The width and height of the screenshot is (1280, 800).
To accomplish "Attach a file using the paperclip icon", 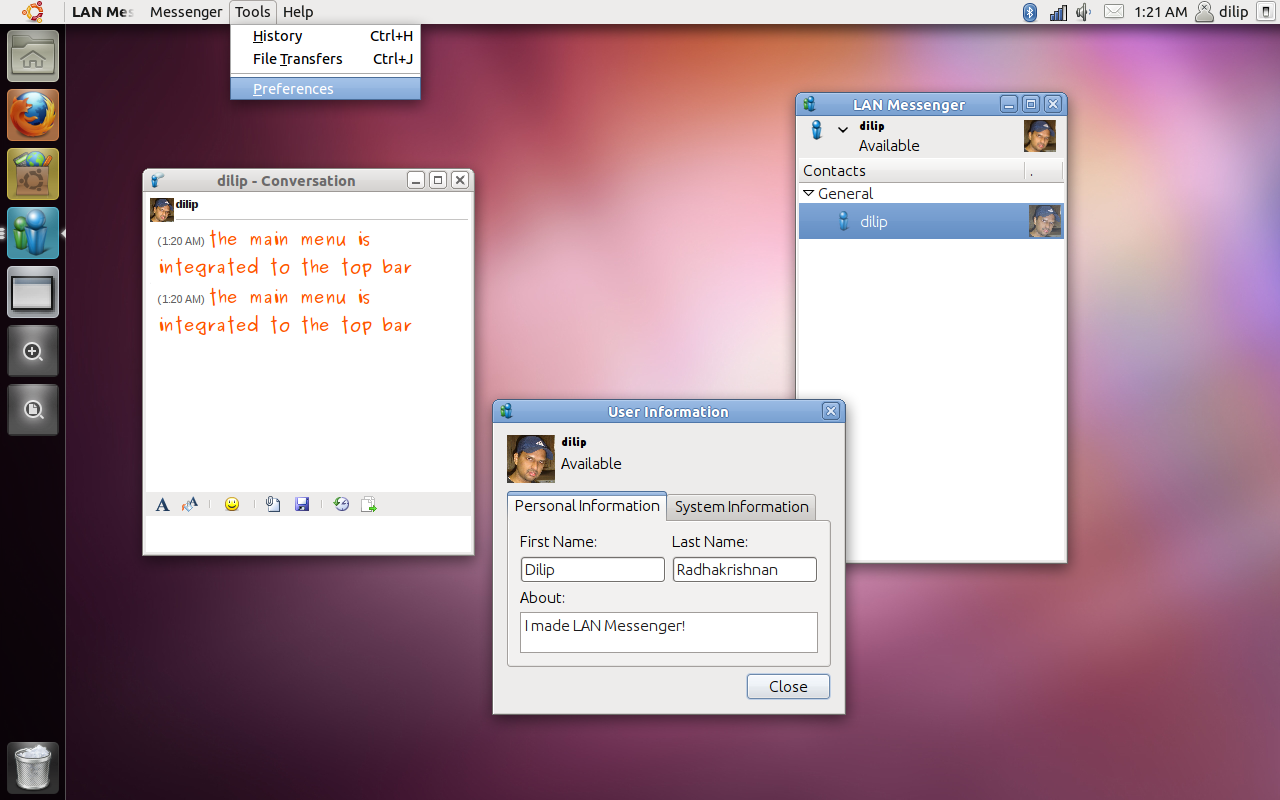I will coord(273,505).
